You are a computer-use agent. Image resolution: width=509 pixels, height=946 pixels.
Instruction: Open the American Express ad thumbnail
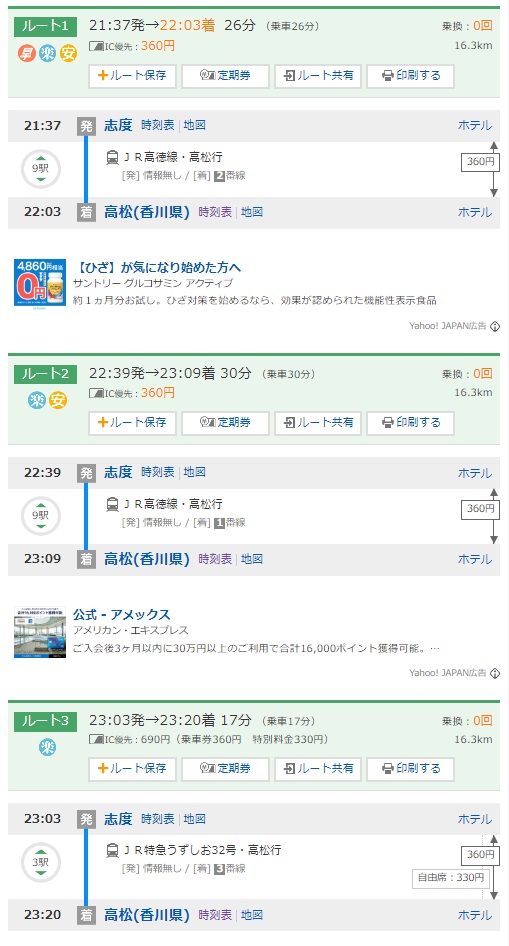coord(40,632)
